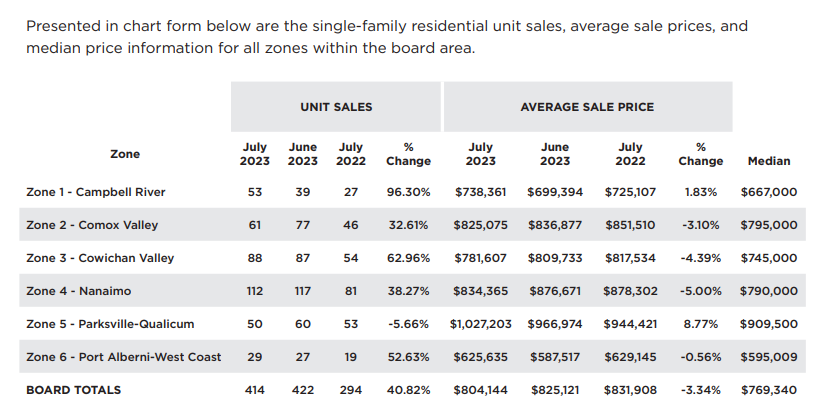Click Zone 4 - Nanaimo row label
Viewport: 818px width, 410px height.
[x=80, y=291]
